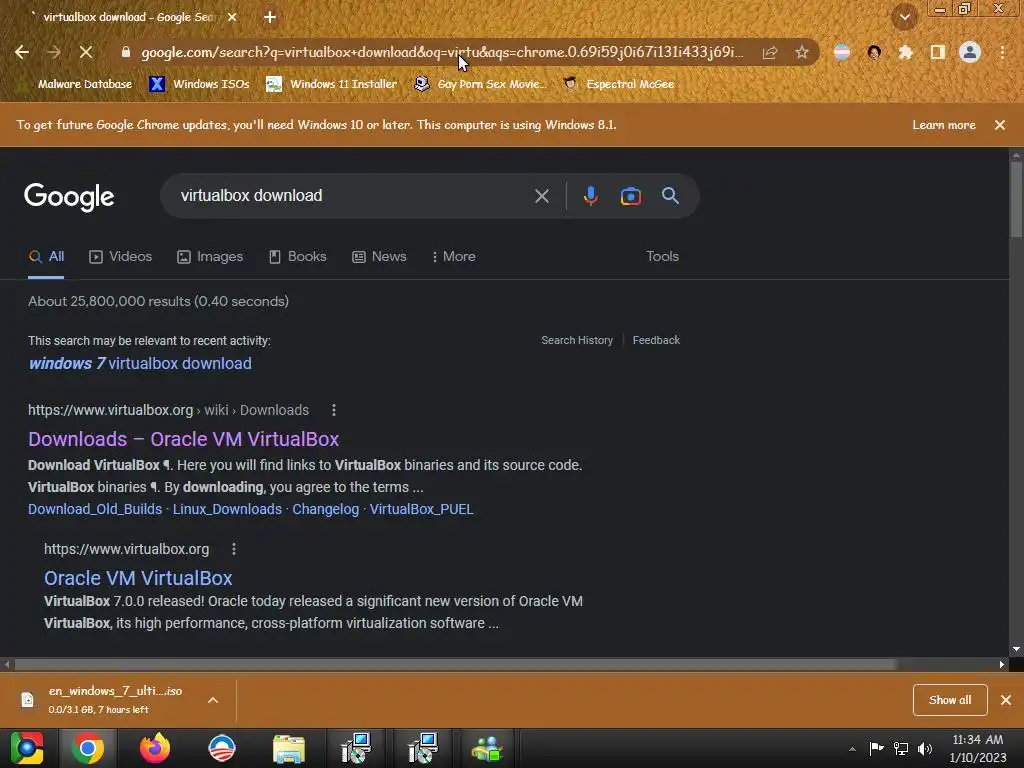Expand the iso download options chevron
Image resolution: width=1024 pixels, height=768 pixels.
pyautogui.click(x=213, y=700)
